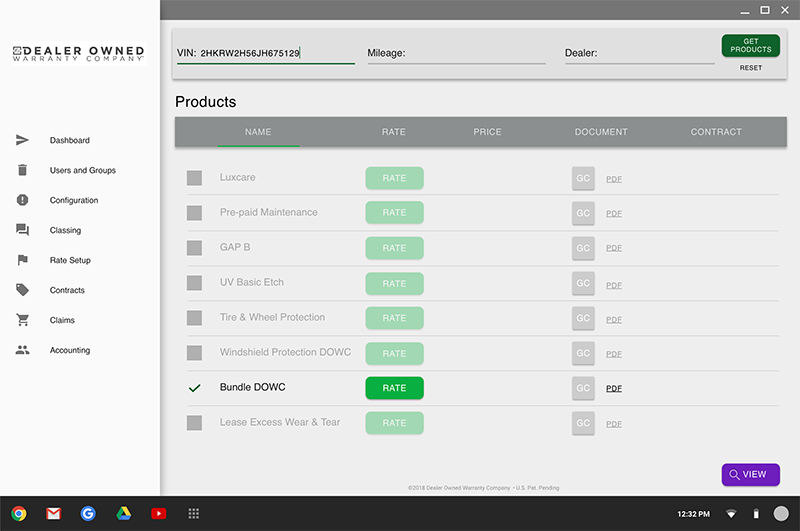
Task: Click the Contracts tag icon
Action: pyautogui.click(x=22, y=290)
